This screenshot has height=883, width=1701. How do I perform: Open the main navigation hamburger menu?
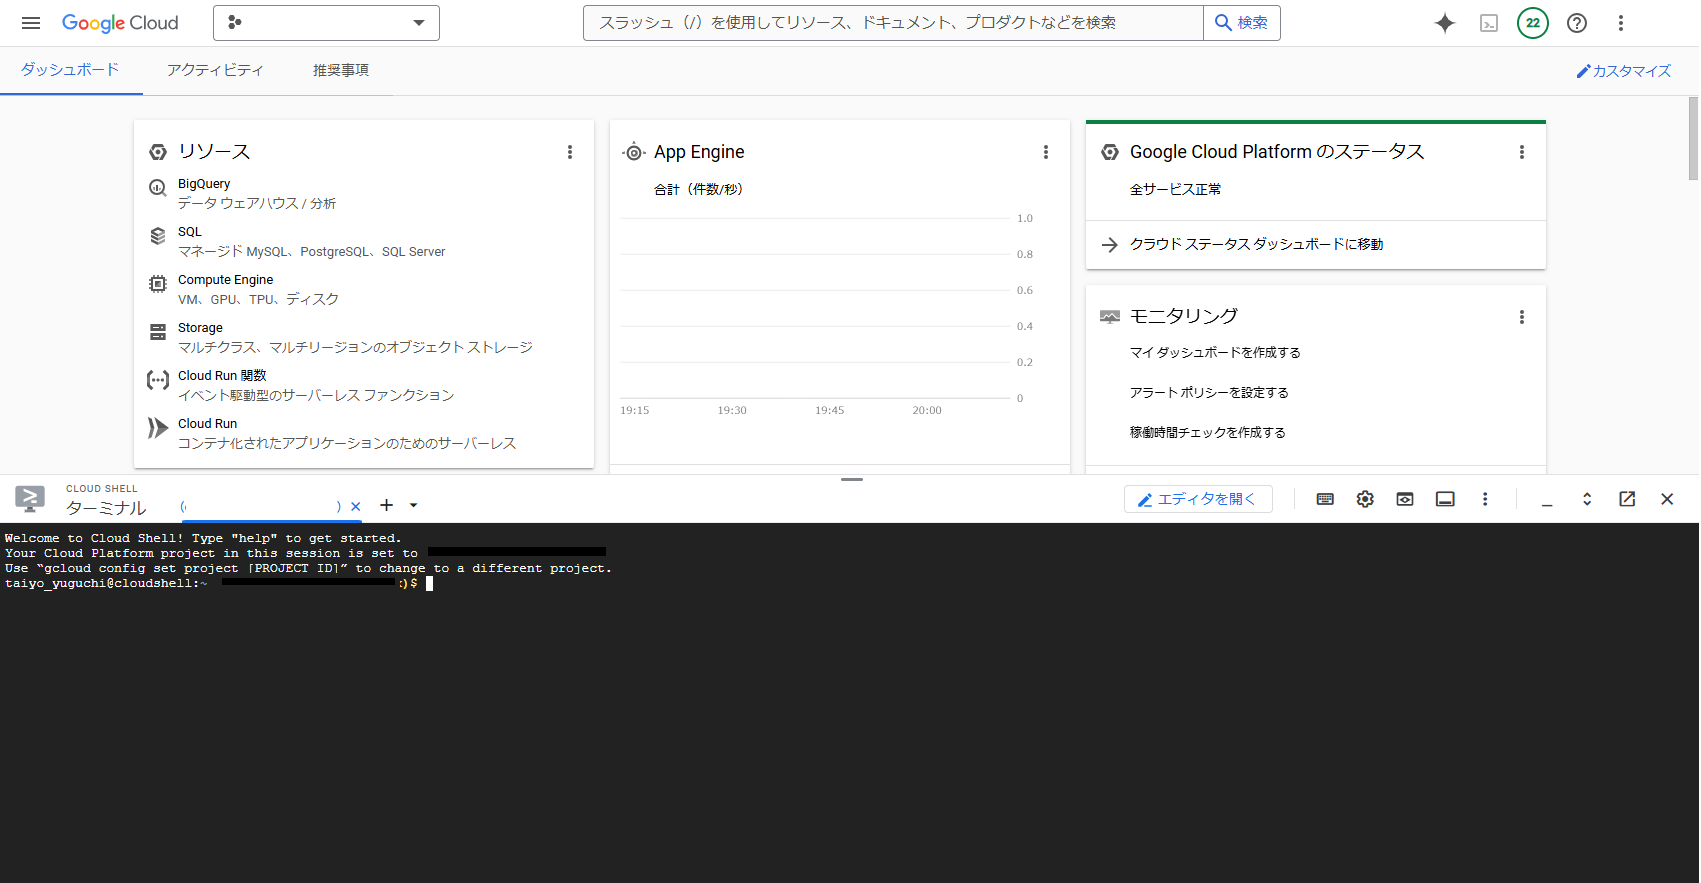pyautogui.click(x=31, y=23)
